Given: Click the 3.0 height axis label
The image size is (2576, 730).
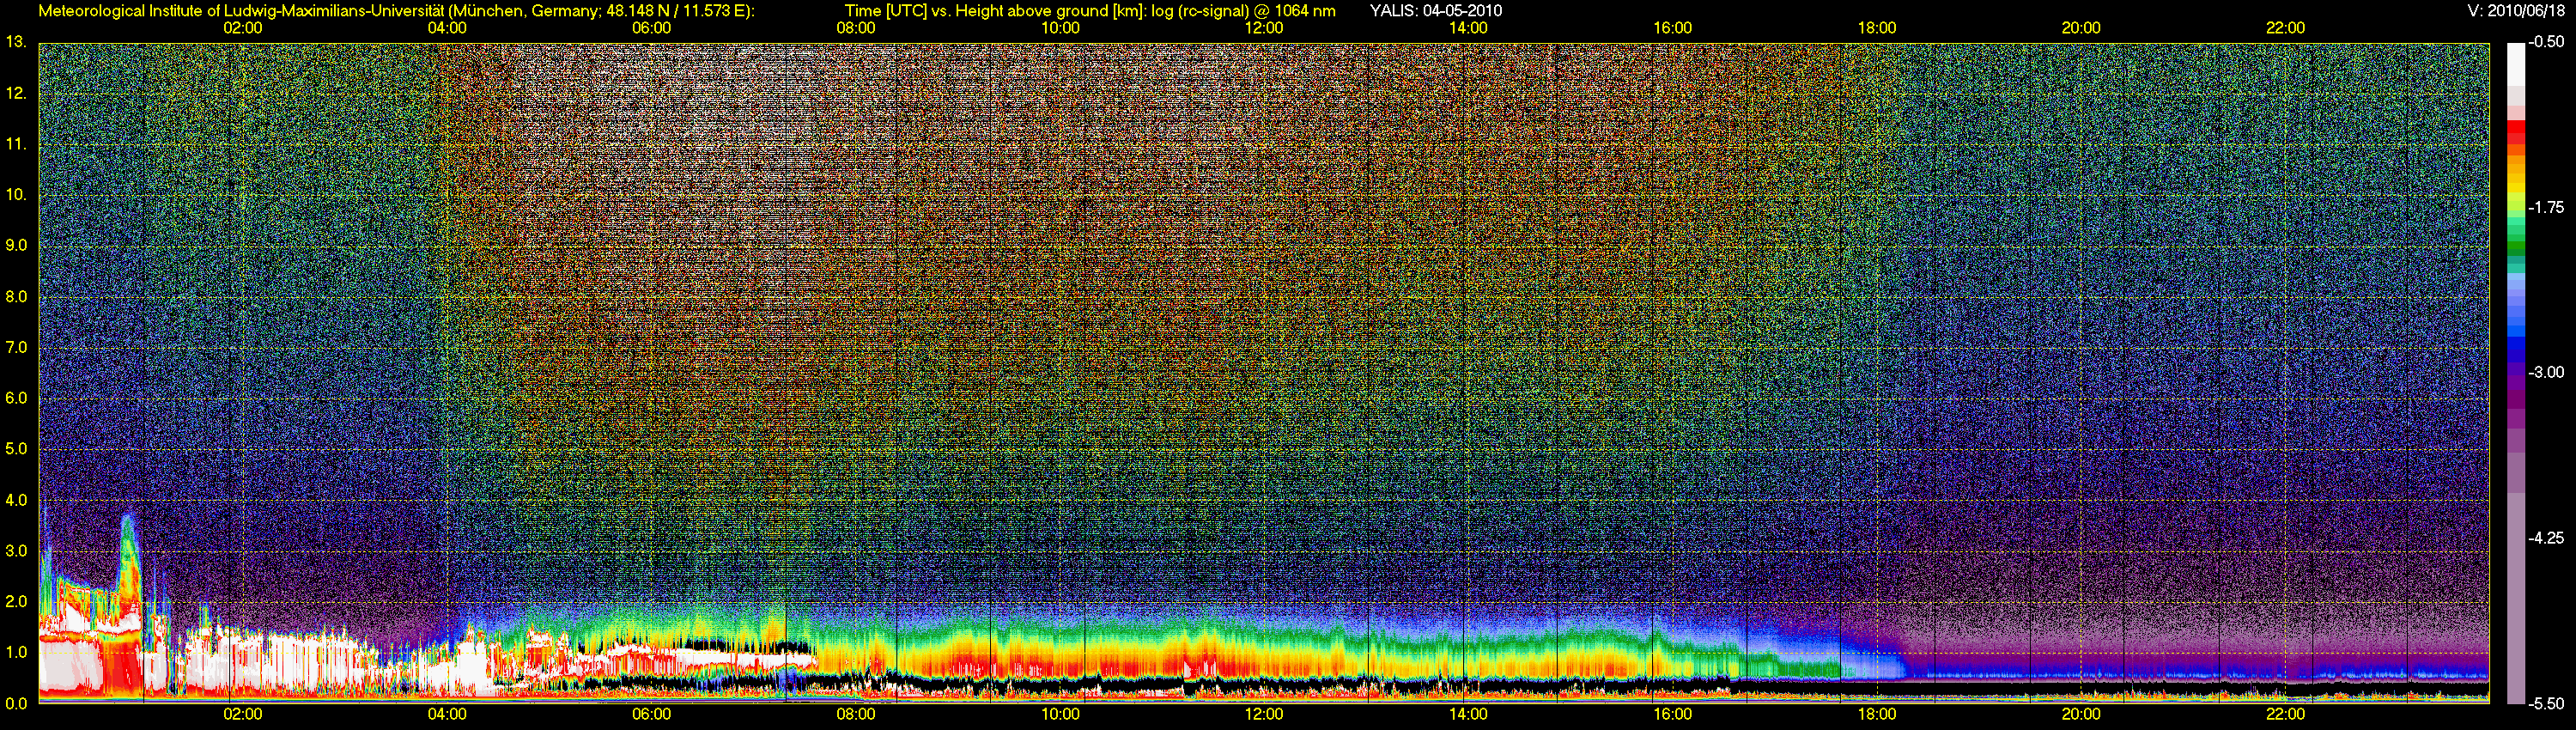Looking at the screenshot, I should point(15,551).
